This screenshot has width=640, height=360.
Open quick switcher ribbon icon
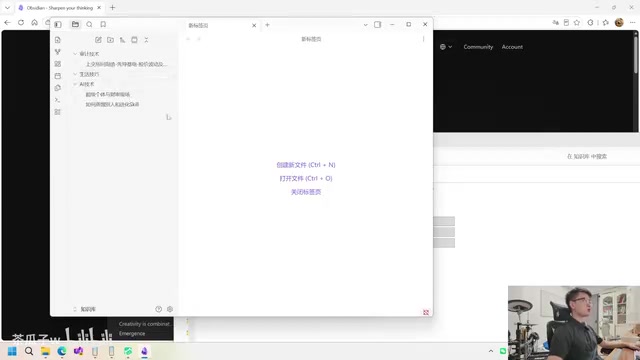58,40
